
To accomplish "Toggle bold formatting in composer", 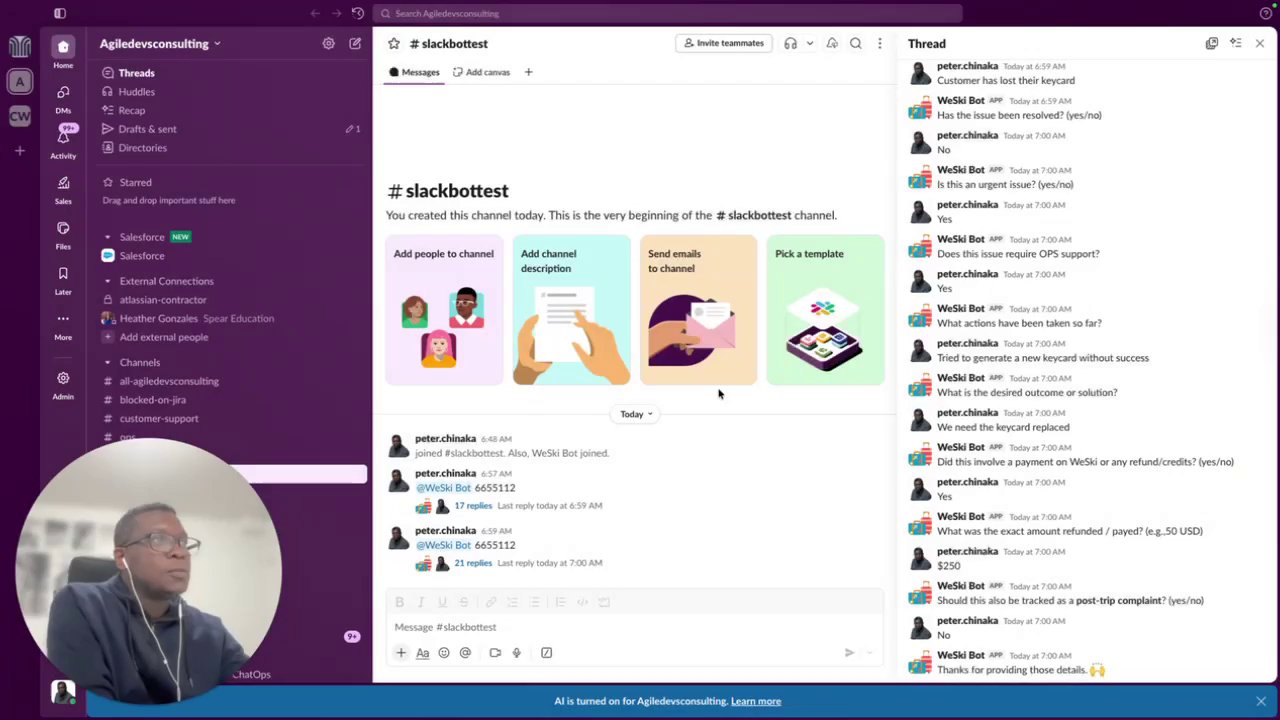I will point(399,602).
